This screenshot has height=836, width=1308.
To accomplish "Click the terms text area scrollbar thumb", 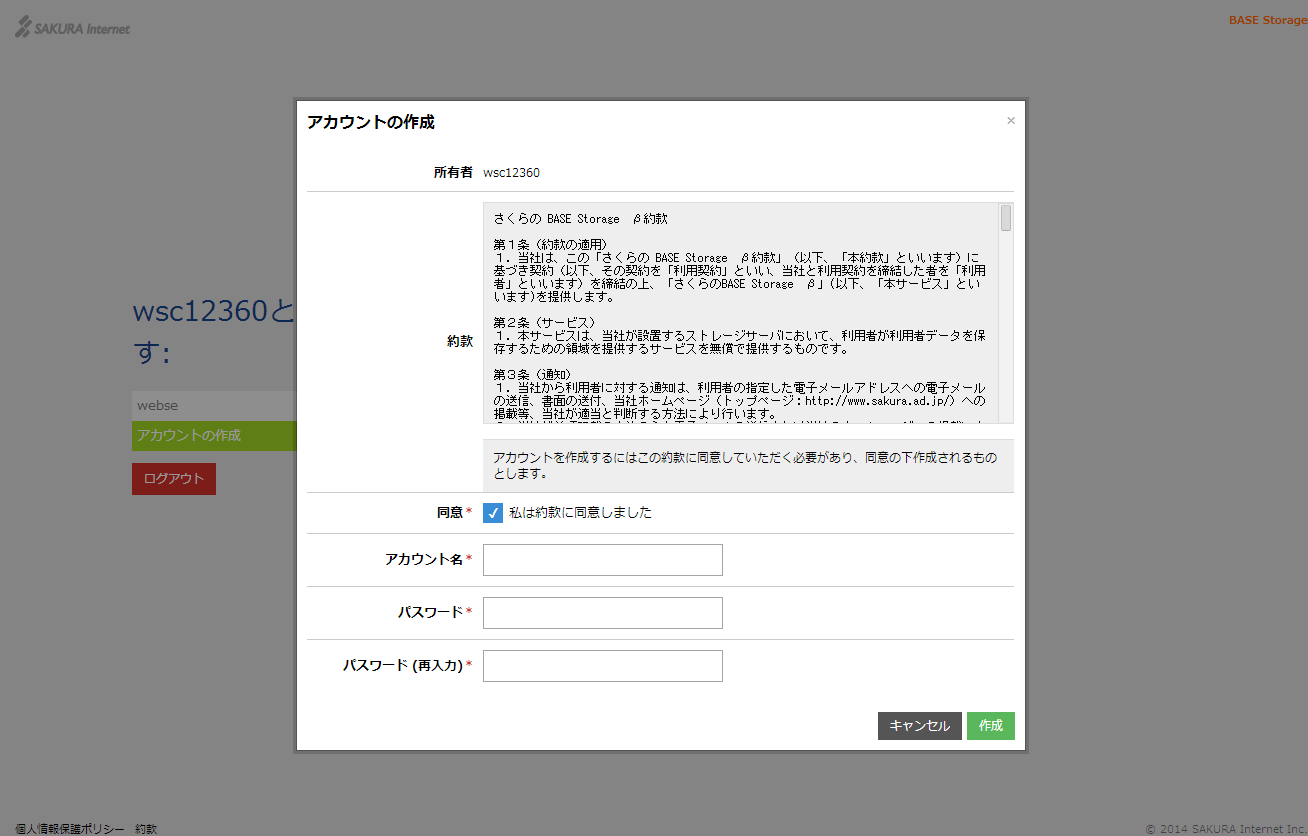I will pyautogui.click(x=1006, y=218).
